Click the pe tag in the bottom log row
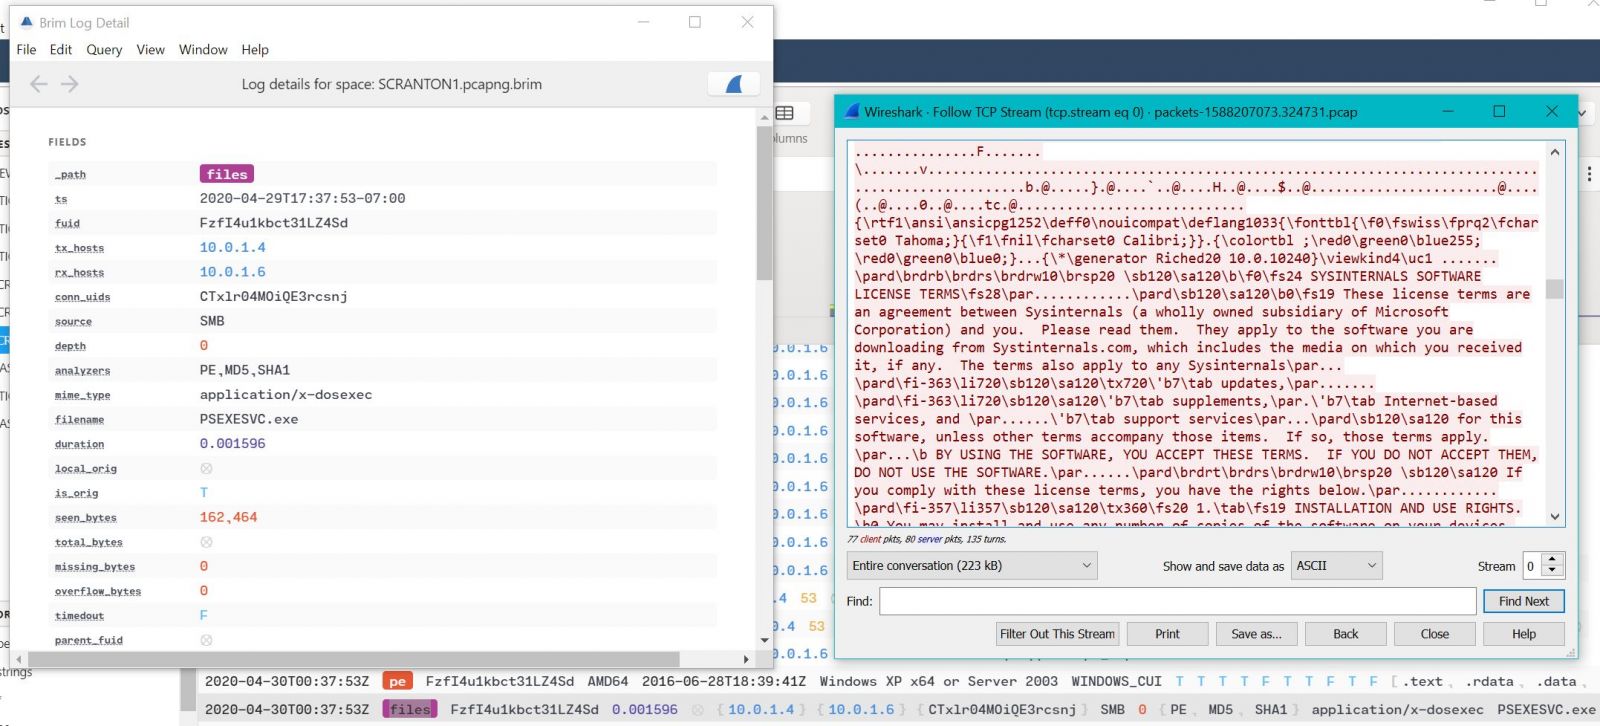 tap(397, 681)
